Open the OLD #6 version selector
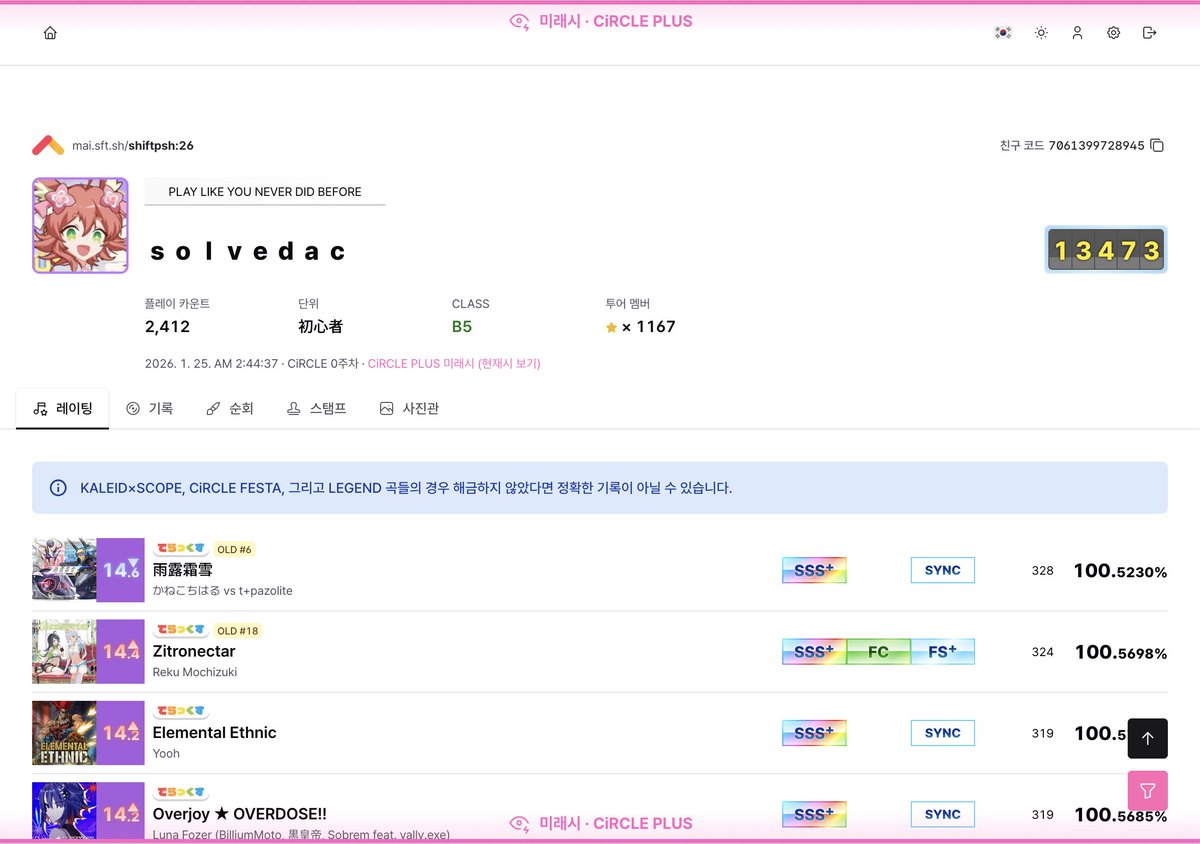The image size is (1200, 844). tap(233, 549)
